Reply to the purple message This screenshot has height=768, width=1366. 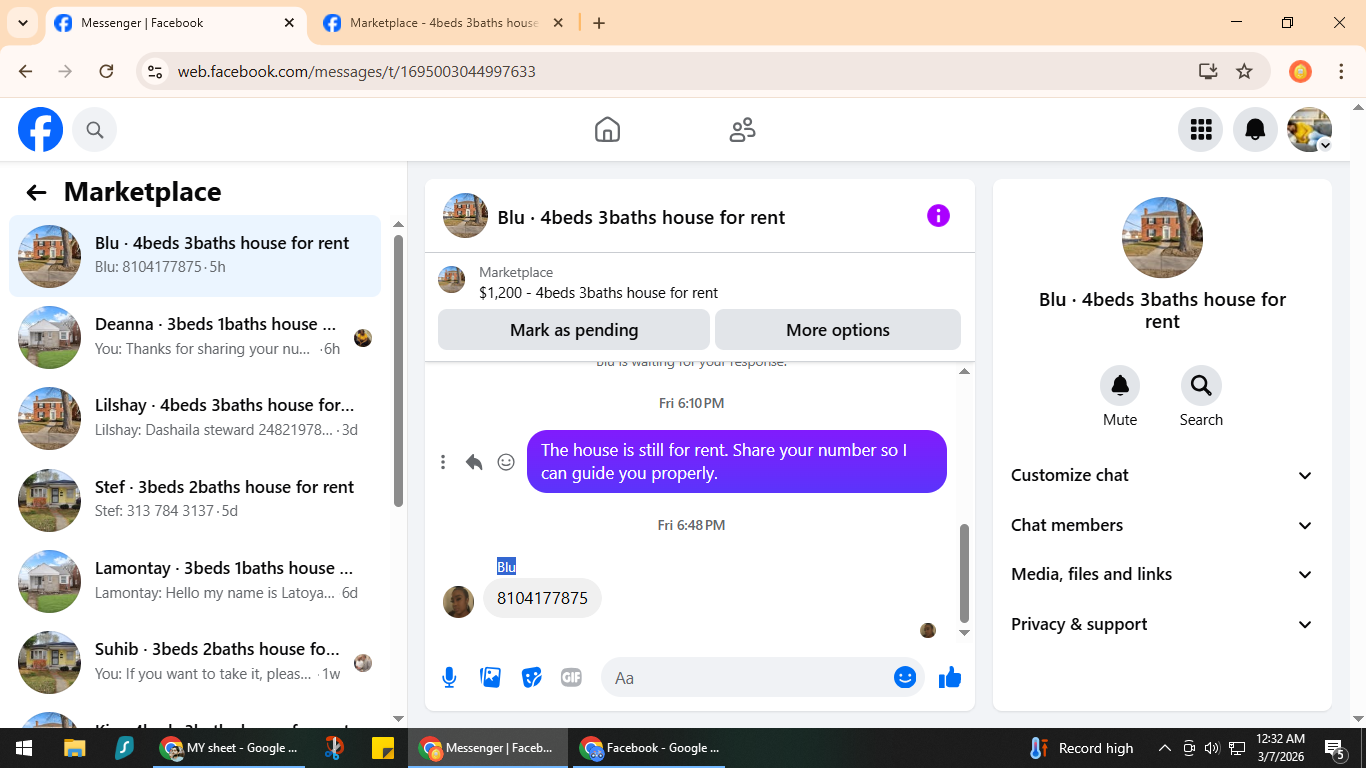tap(474, 462)
